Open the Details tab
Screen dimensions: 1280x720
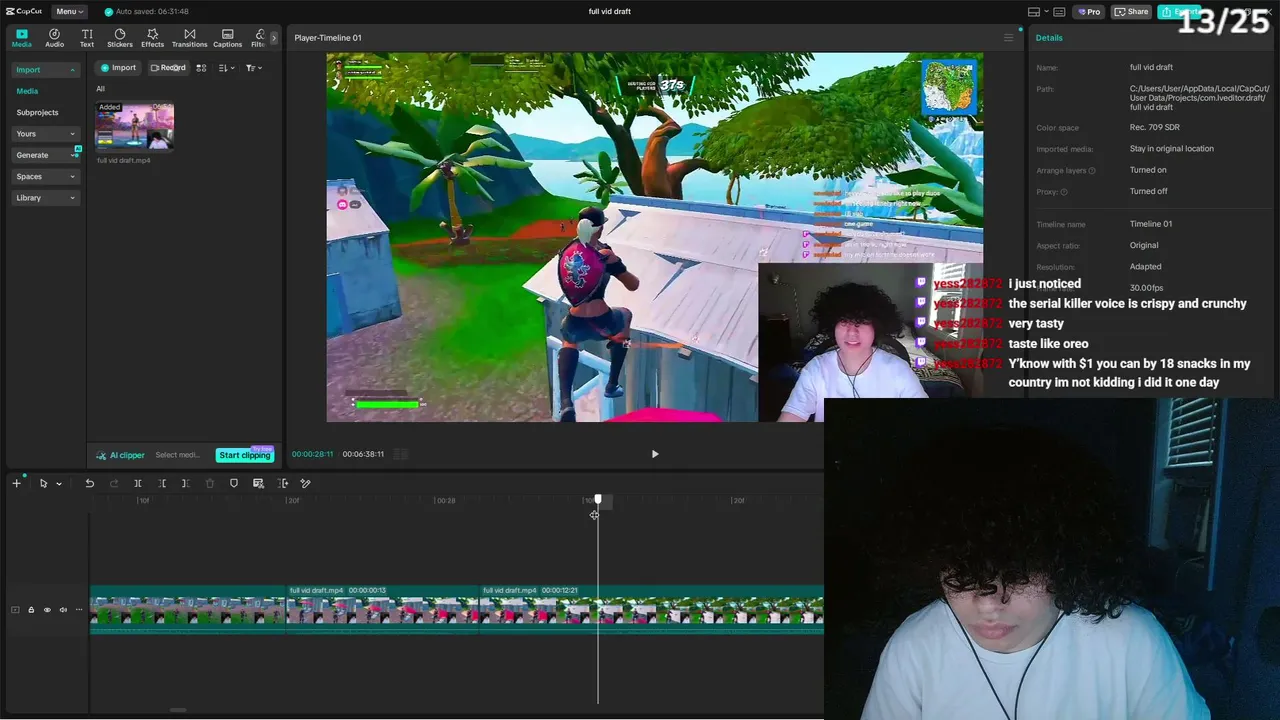click(1049, 38)
